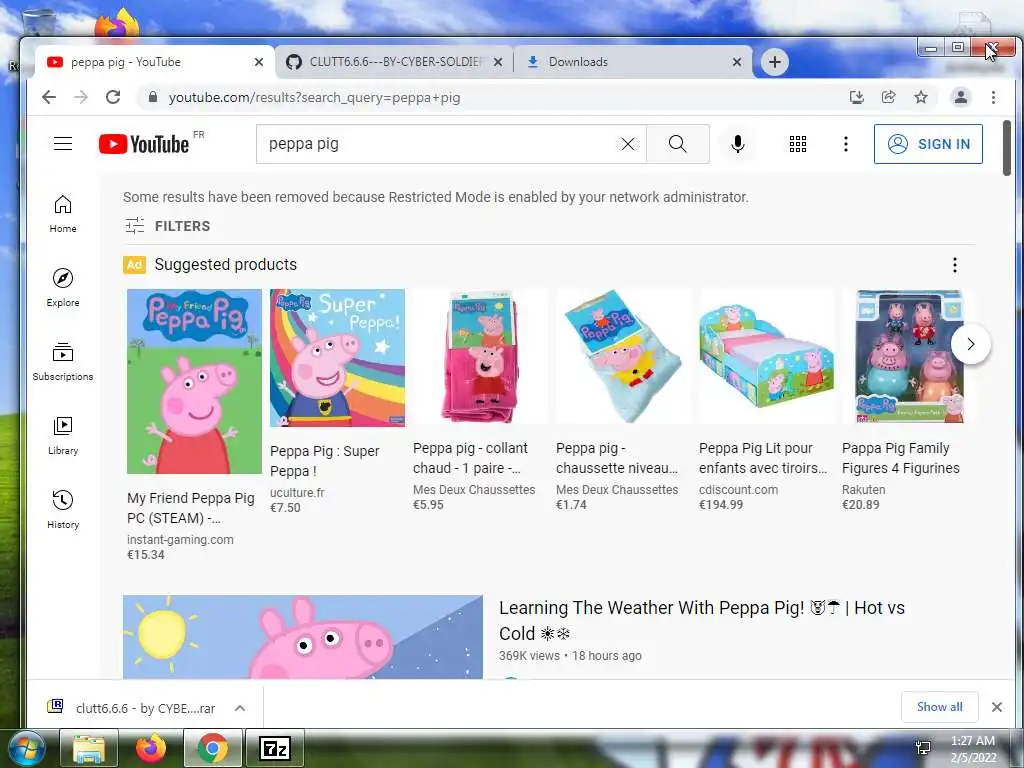This screenshot has height=768, width=1024.
Task: Click the address bar URL
Action: click(x=314, y=97)
